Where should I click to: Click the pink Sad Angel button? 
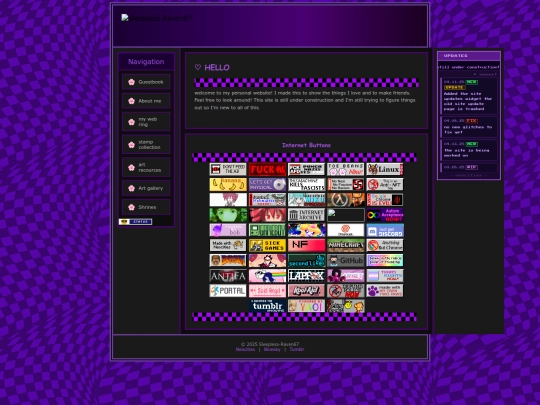pos(267,291)
